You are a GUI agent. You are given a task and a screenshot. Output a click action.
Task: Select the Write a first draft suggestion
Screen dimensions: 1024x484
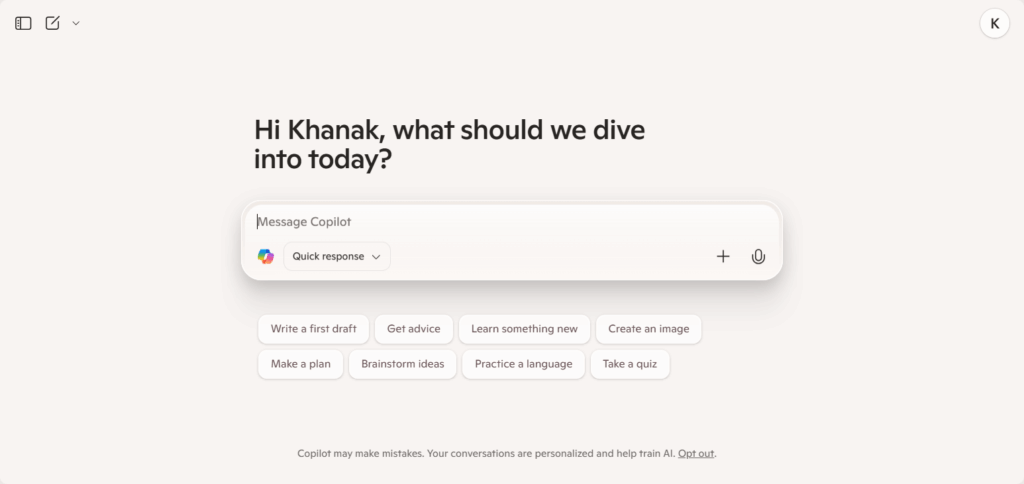(313, 329)
